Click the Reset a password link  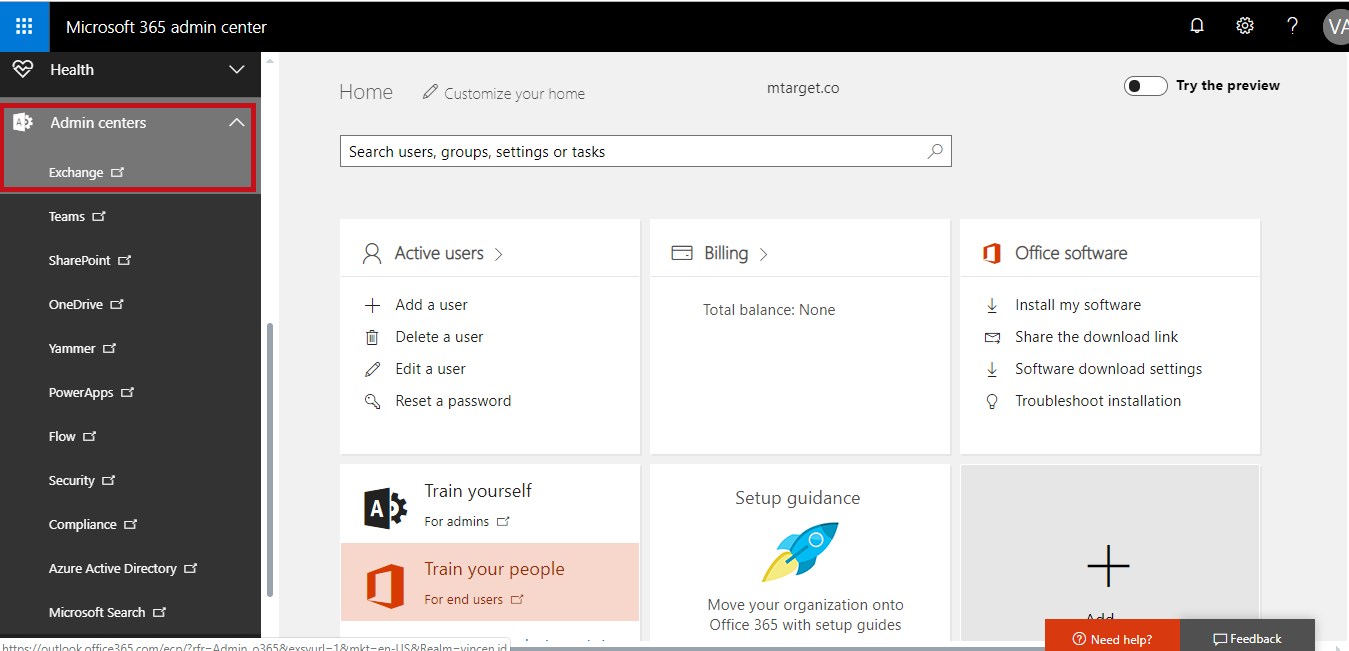[x=453, y=401]
